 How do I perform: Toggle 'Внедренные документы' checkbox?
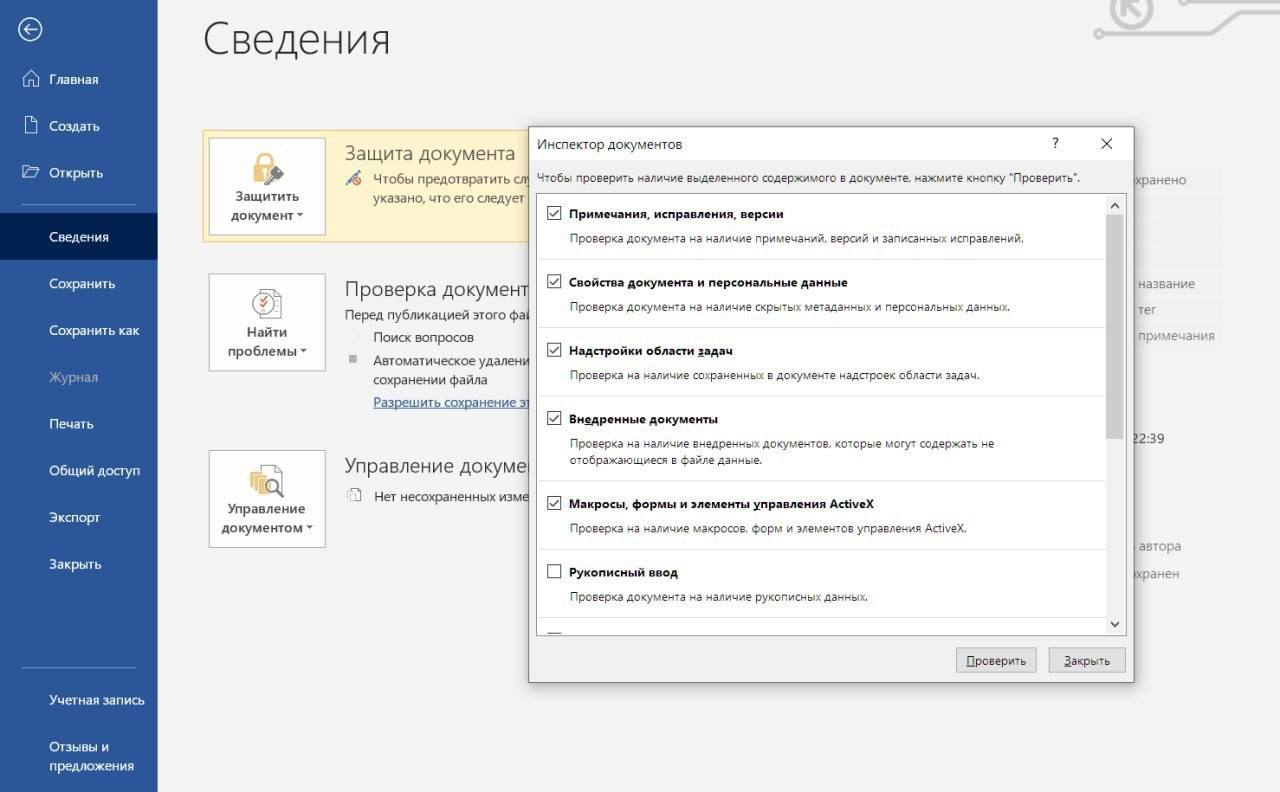point(554,419)
